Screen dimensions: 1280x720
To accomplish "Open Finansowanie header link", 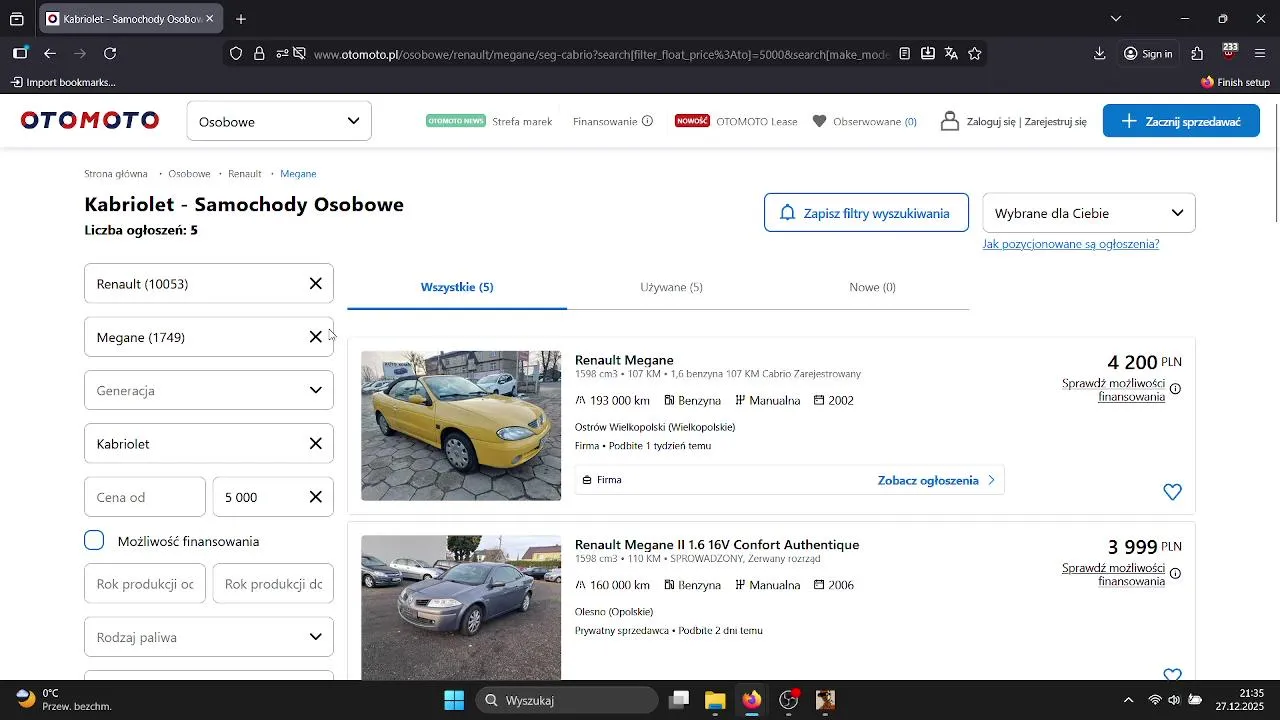I will pos(605,121).
